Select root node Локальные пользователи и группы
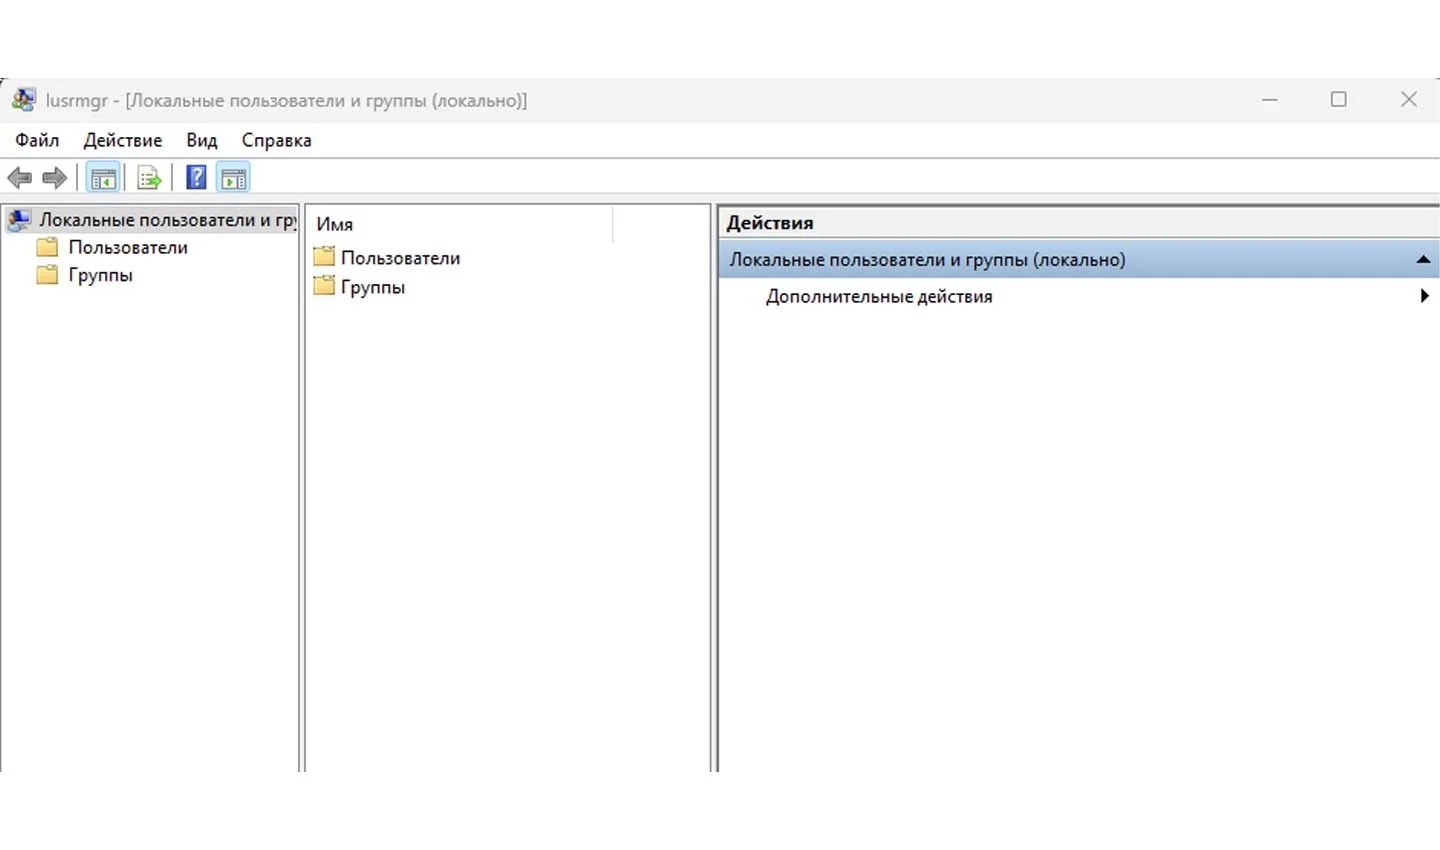 point(168,220)
